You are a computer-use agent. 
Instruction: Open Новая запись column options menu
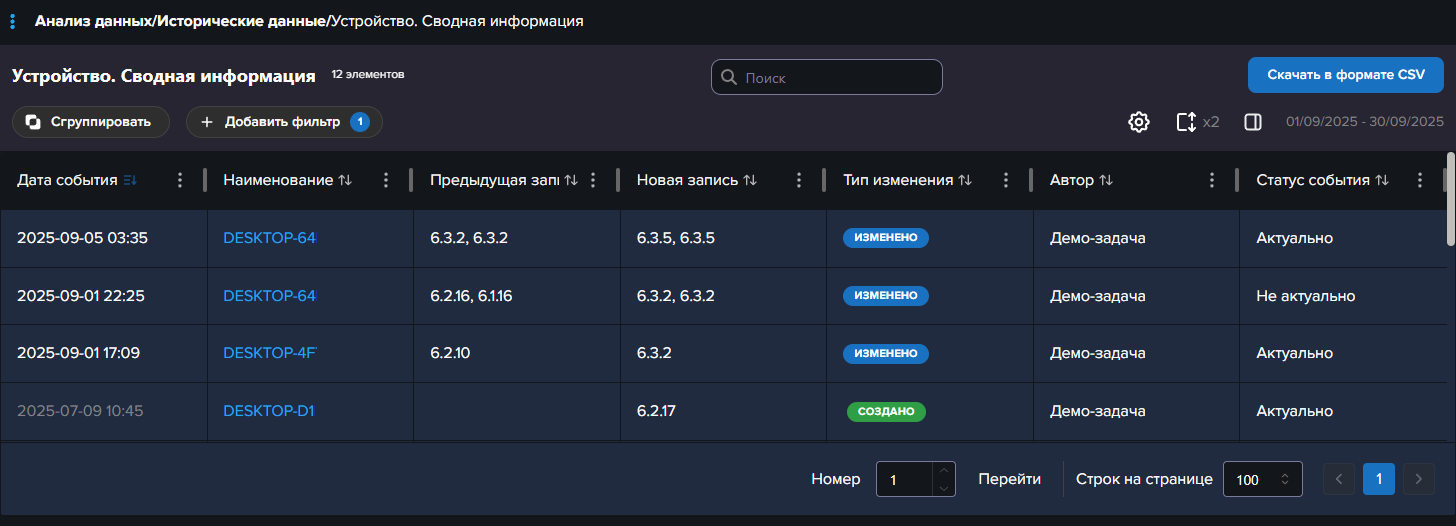pyautogui.click(x=798, y=180)
